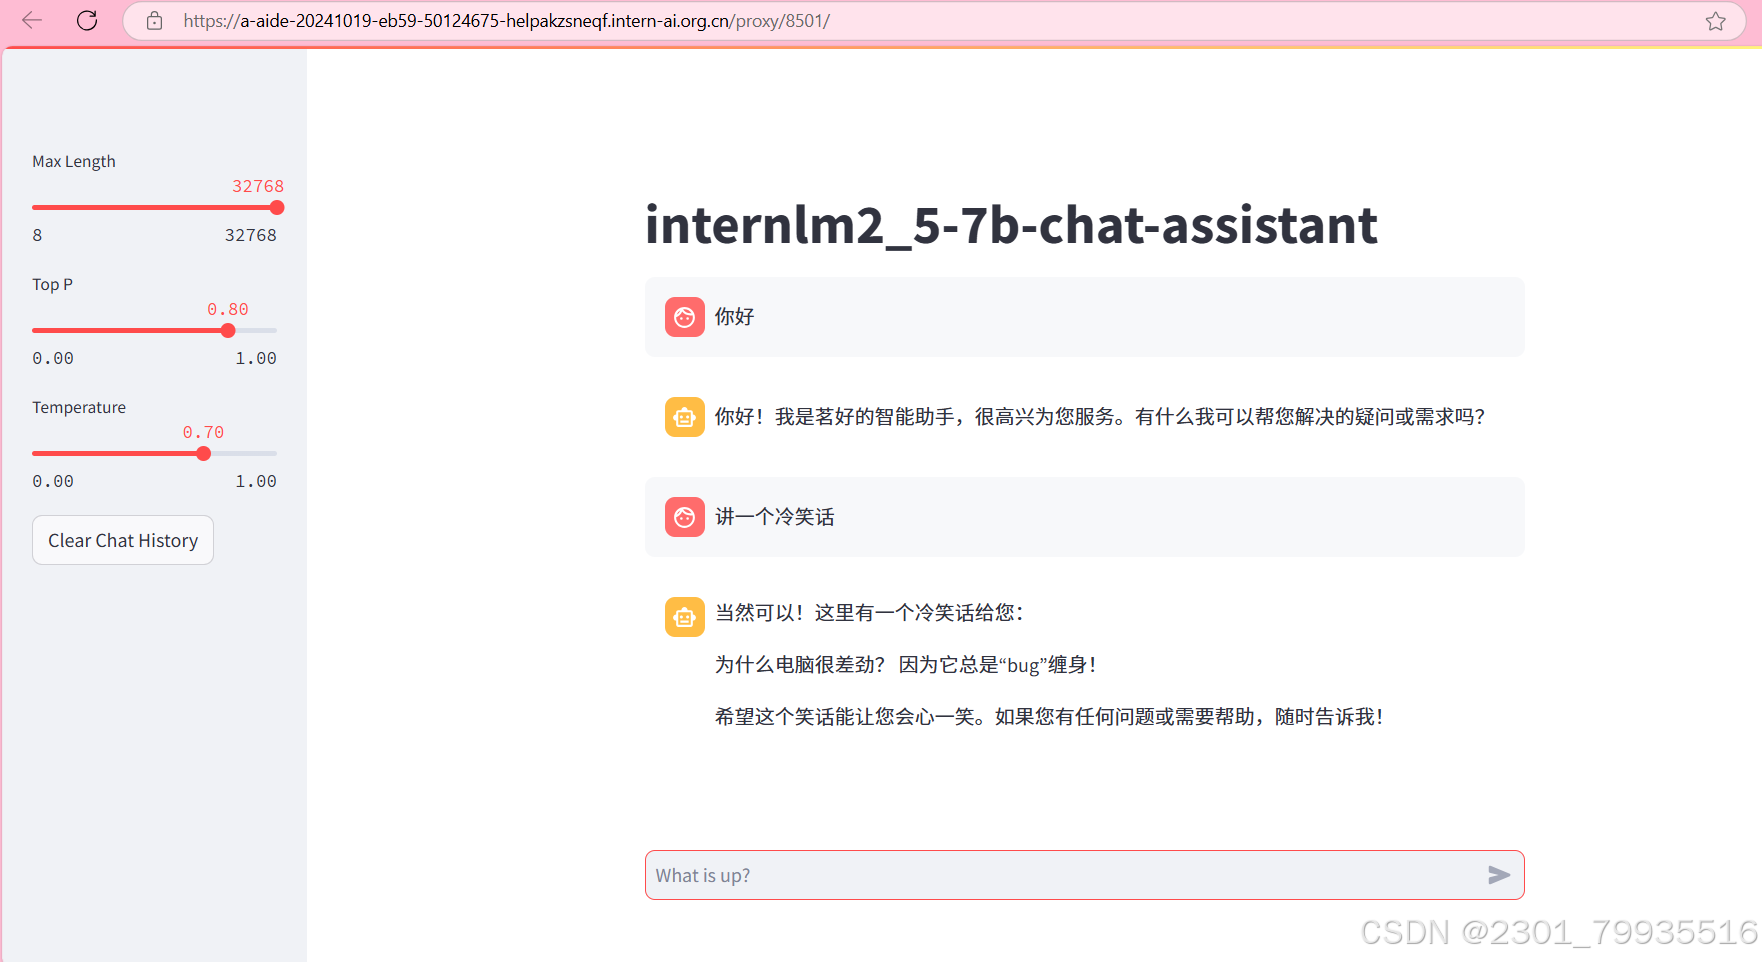Viewport: 1762px width, 962px height.
Task: Click the robot avatar next to the joke reply
Action: pyautogui.click(x=684, y=617)
